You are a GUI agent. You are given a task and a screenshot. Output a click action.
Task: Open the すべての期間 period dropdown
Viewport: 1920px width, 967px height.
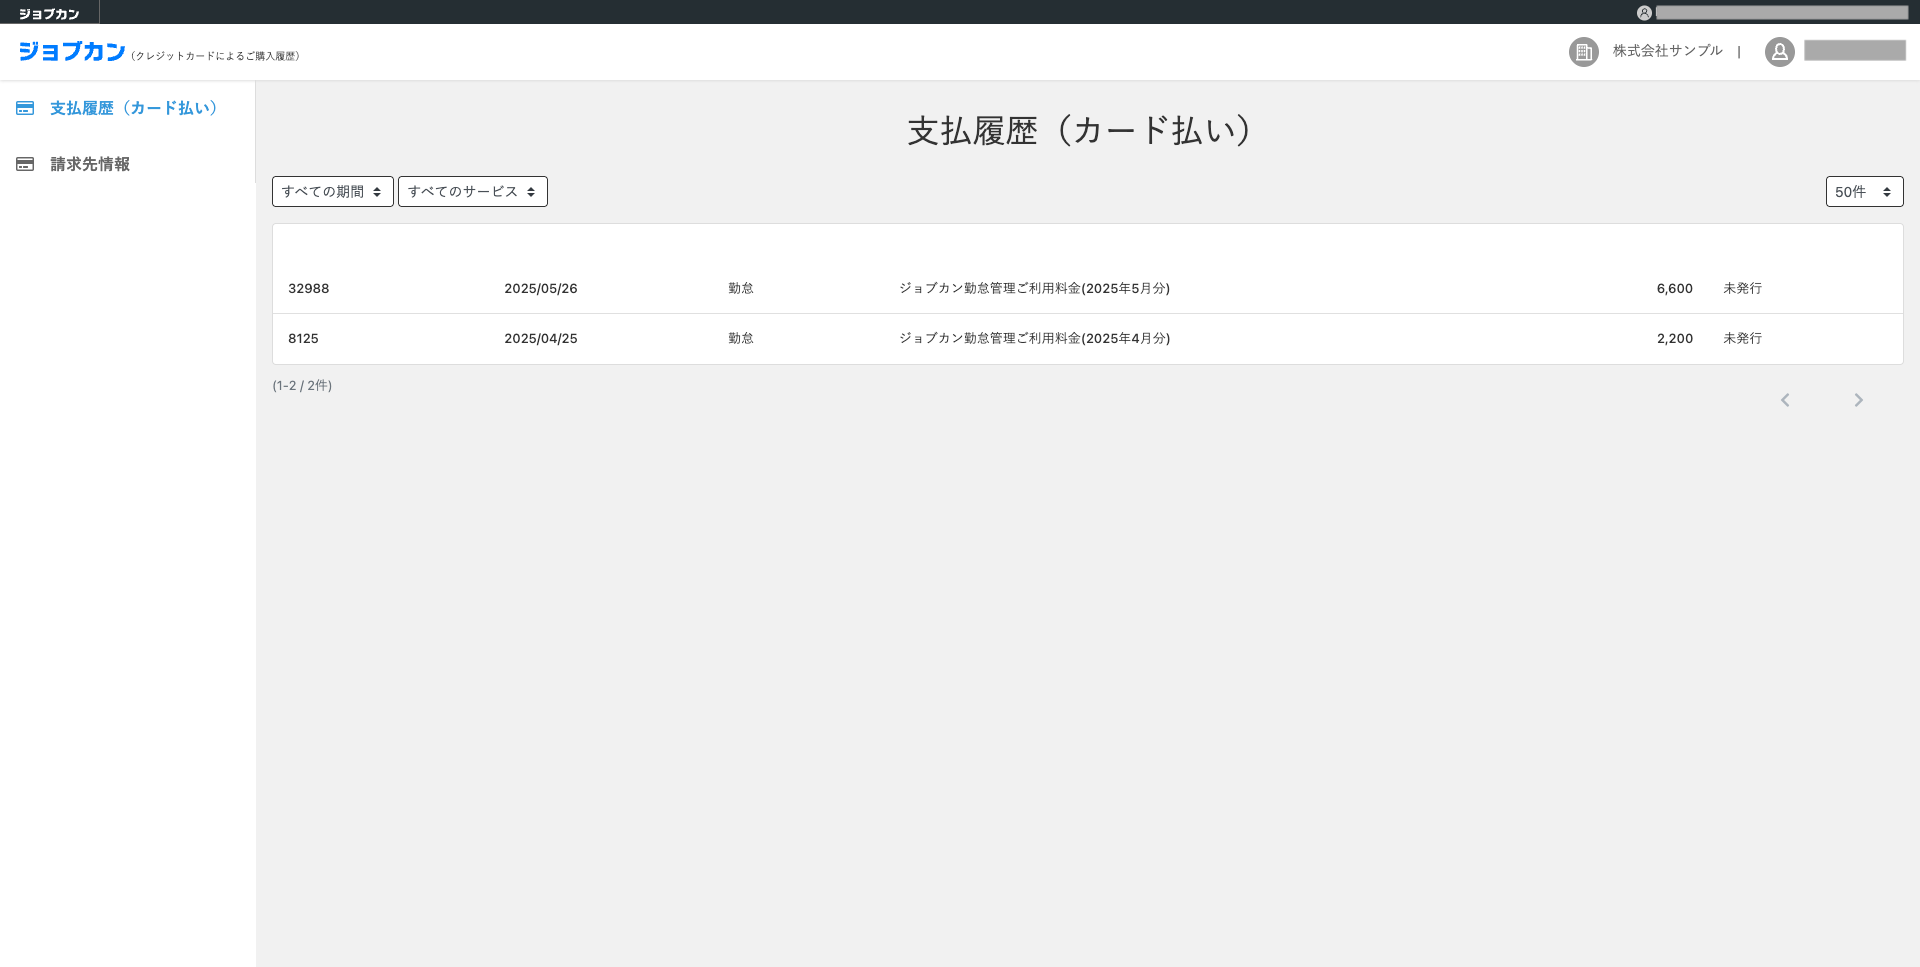point(332,192)
